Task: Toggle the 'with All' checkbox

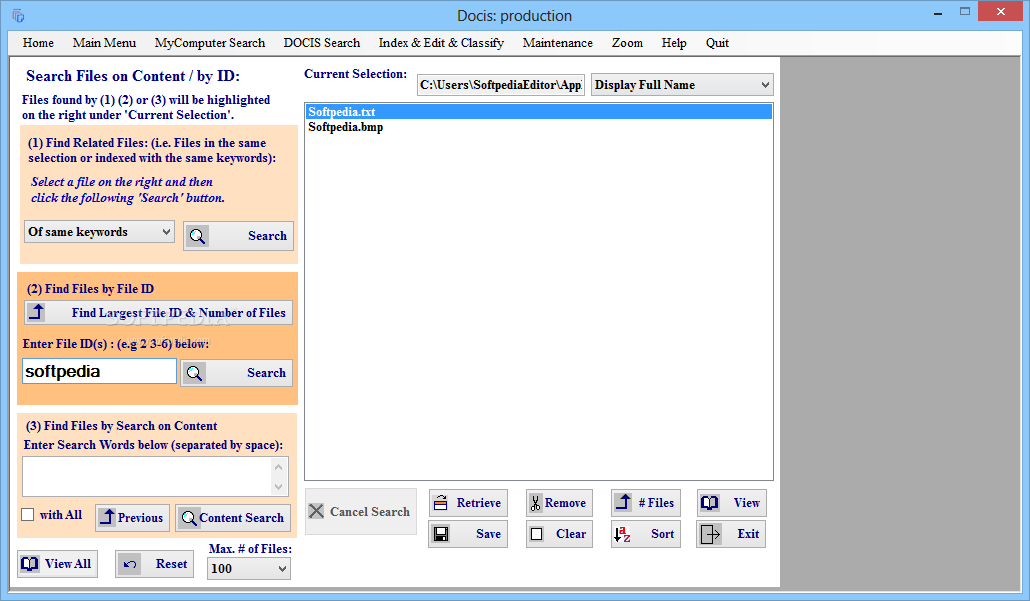Action: 28,514
